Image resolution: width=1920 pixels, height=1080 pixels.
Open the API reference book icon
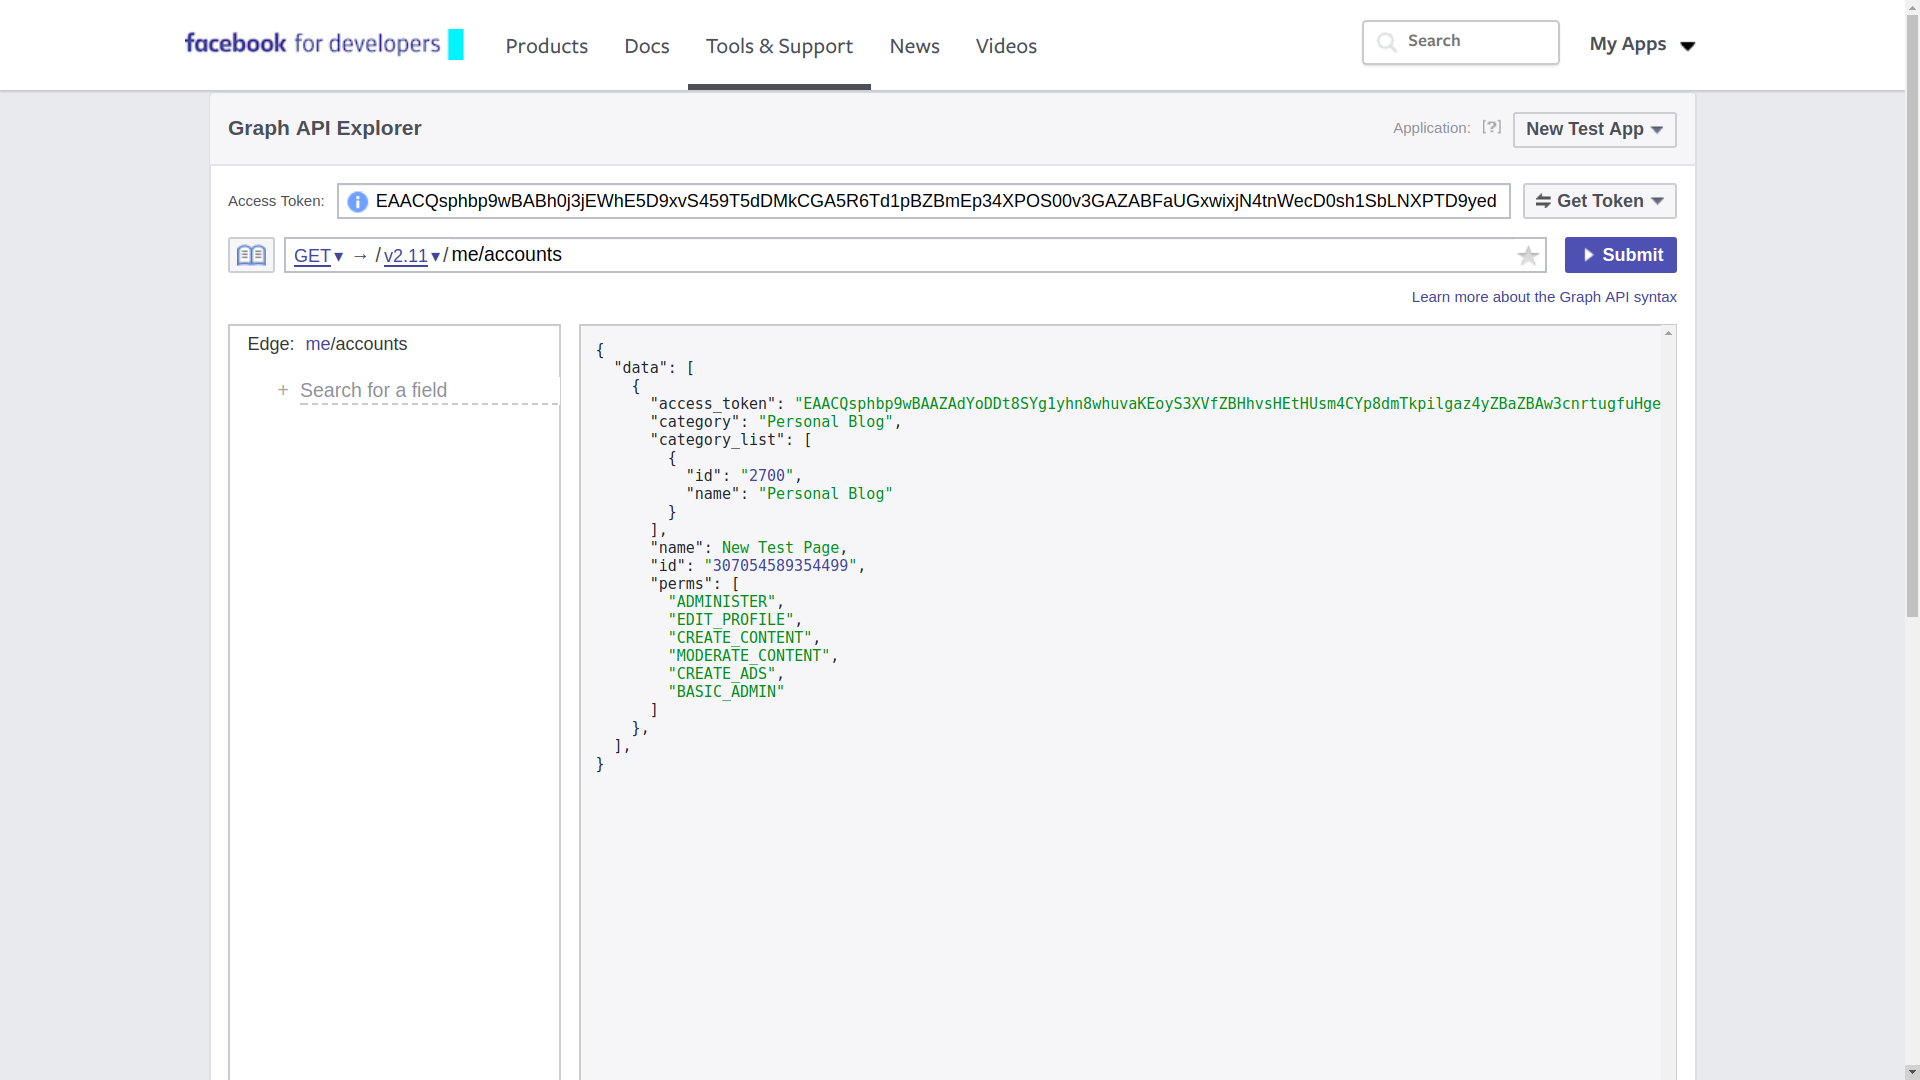click(251, 255)
